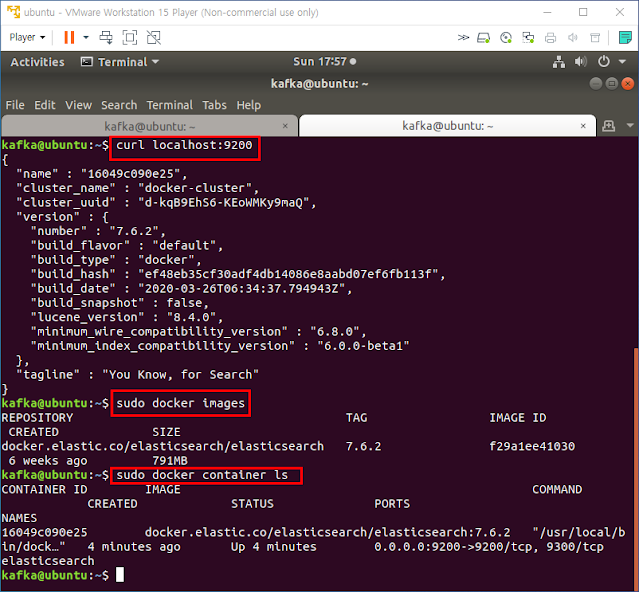
Task: Open the Ubuntu Activities overview
Action: click(37, 62)
